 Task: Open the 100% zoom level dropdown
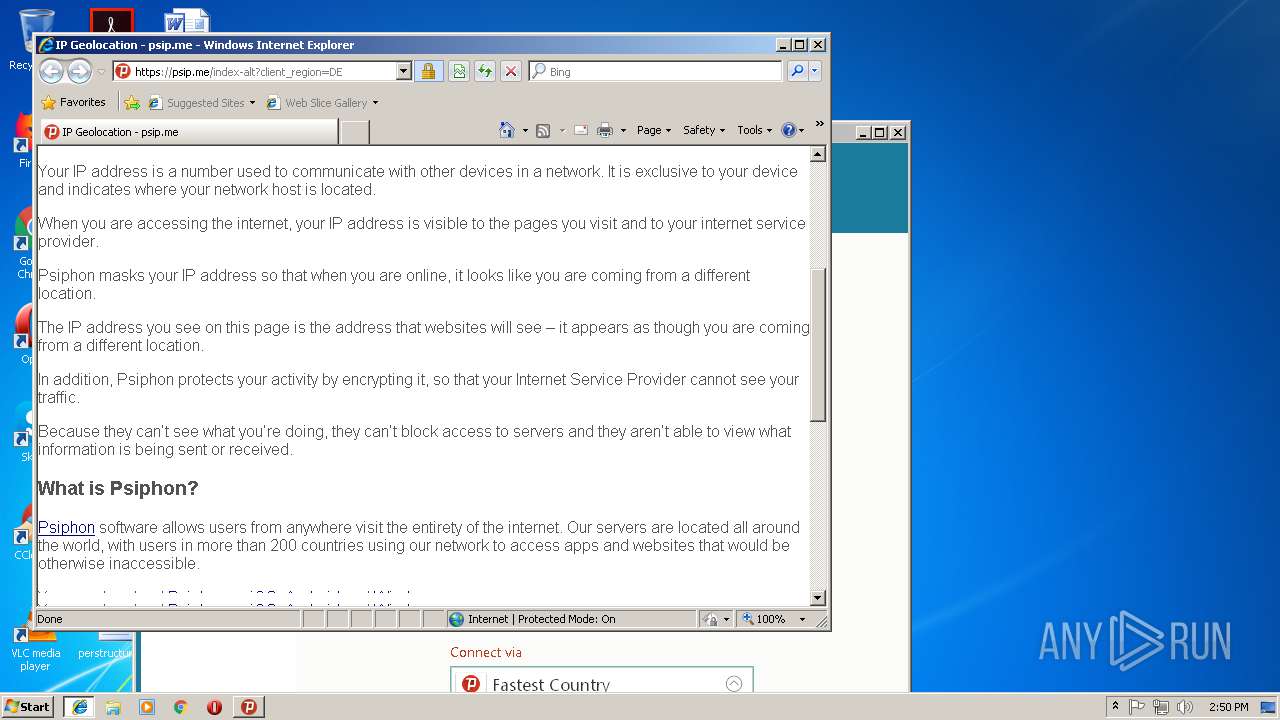(x=802, y=619)
